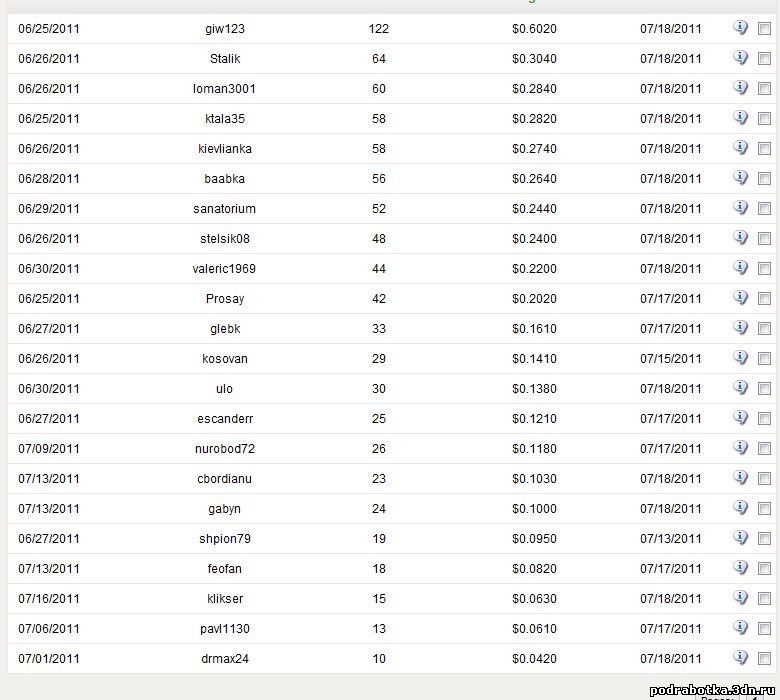Open info icon for giw123 row
This screenshot has width=780, height=700.
(x=740, y=28)
